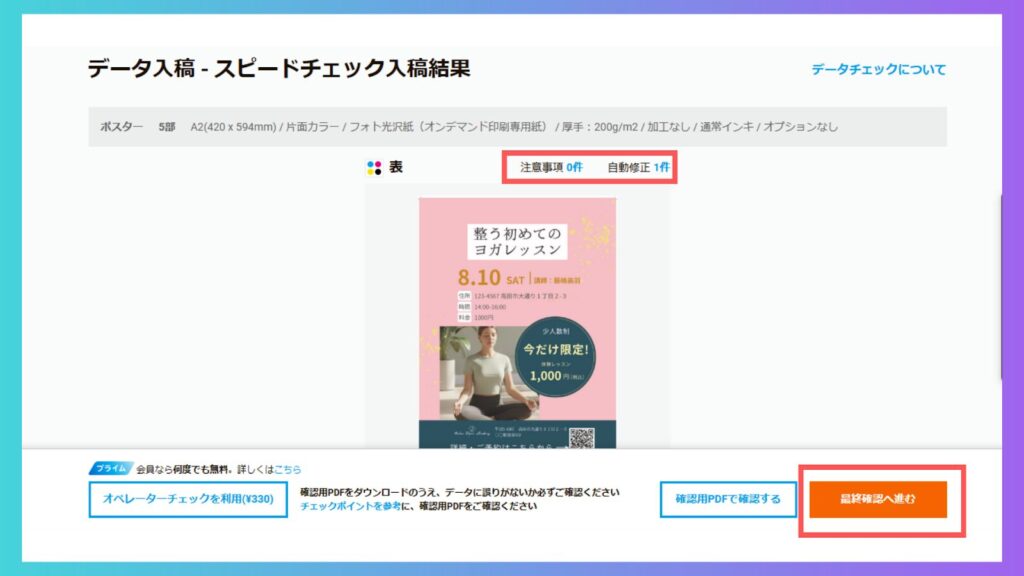Image resolution: width=1024 pixels, height=576 pixels.
Task: Proceed with the 最終確認へ進む button
Action: 878,499
